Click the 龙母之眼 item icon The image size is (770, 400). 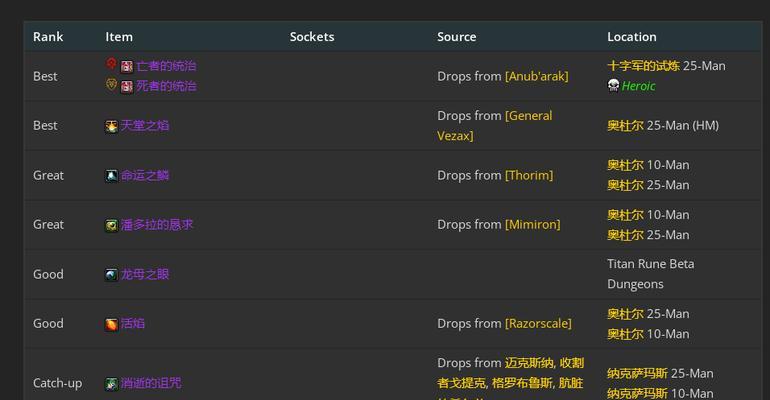pyautogui.click(x=111, y=274)
